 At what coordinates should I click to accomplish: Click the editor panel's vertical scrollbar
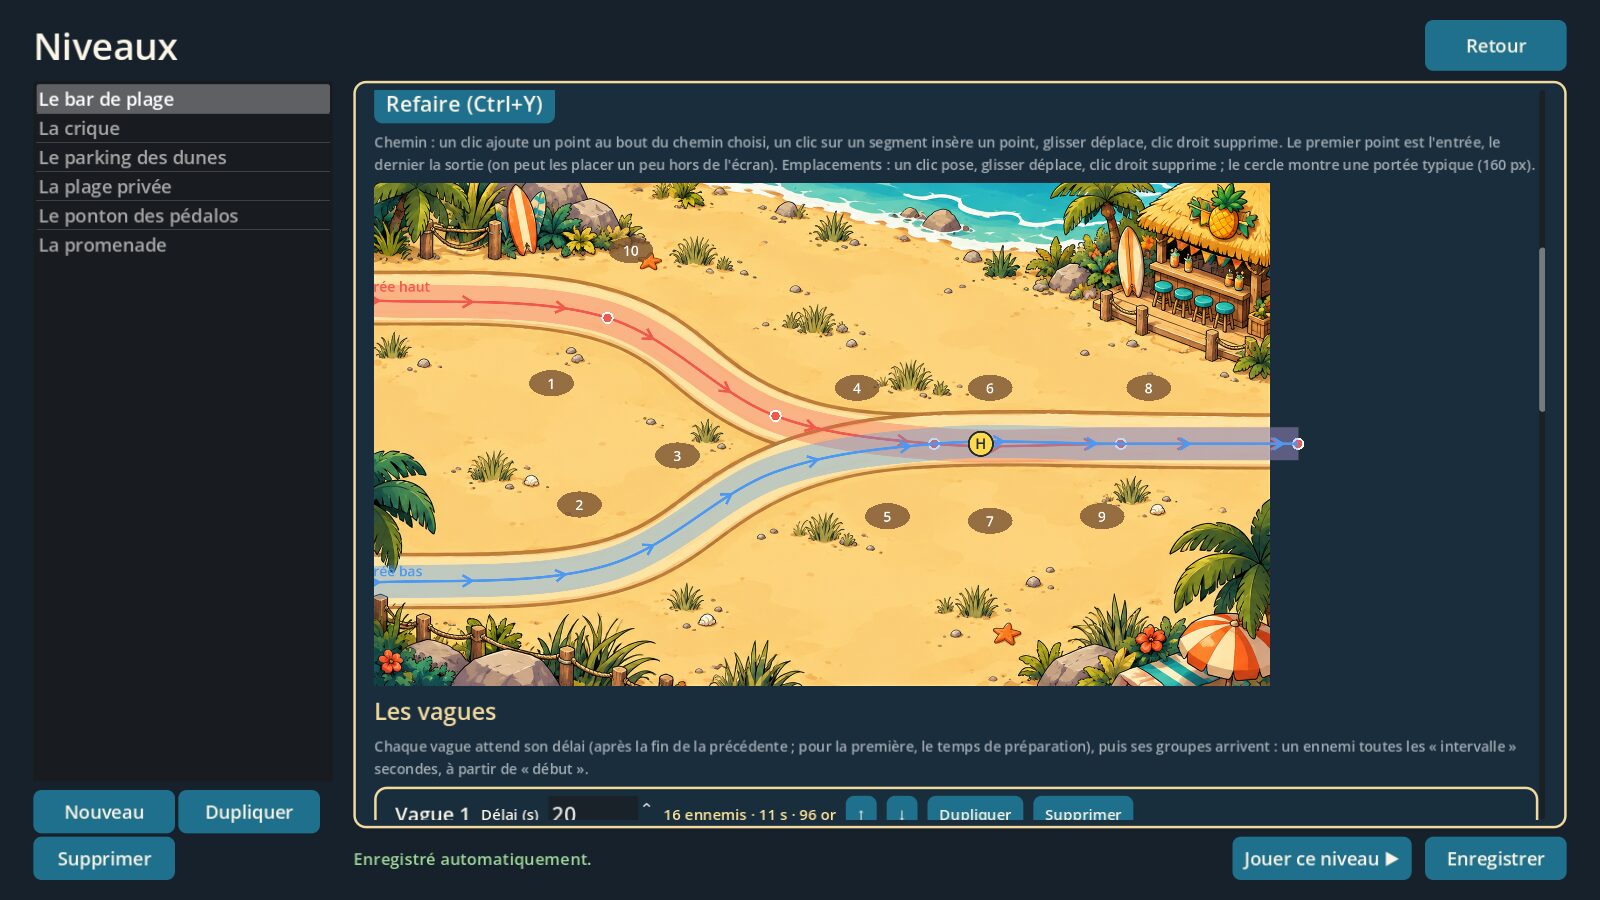(x=1542, y=330)
